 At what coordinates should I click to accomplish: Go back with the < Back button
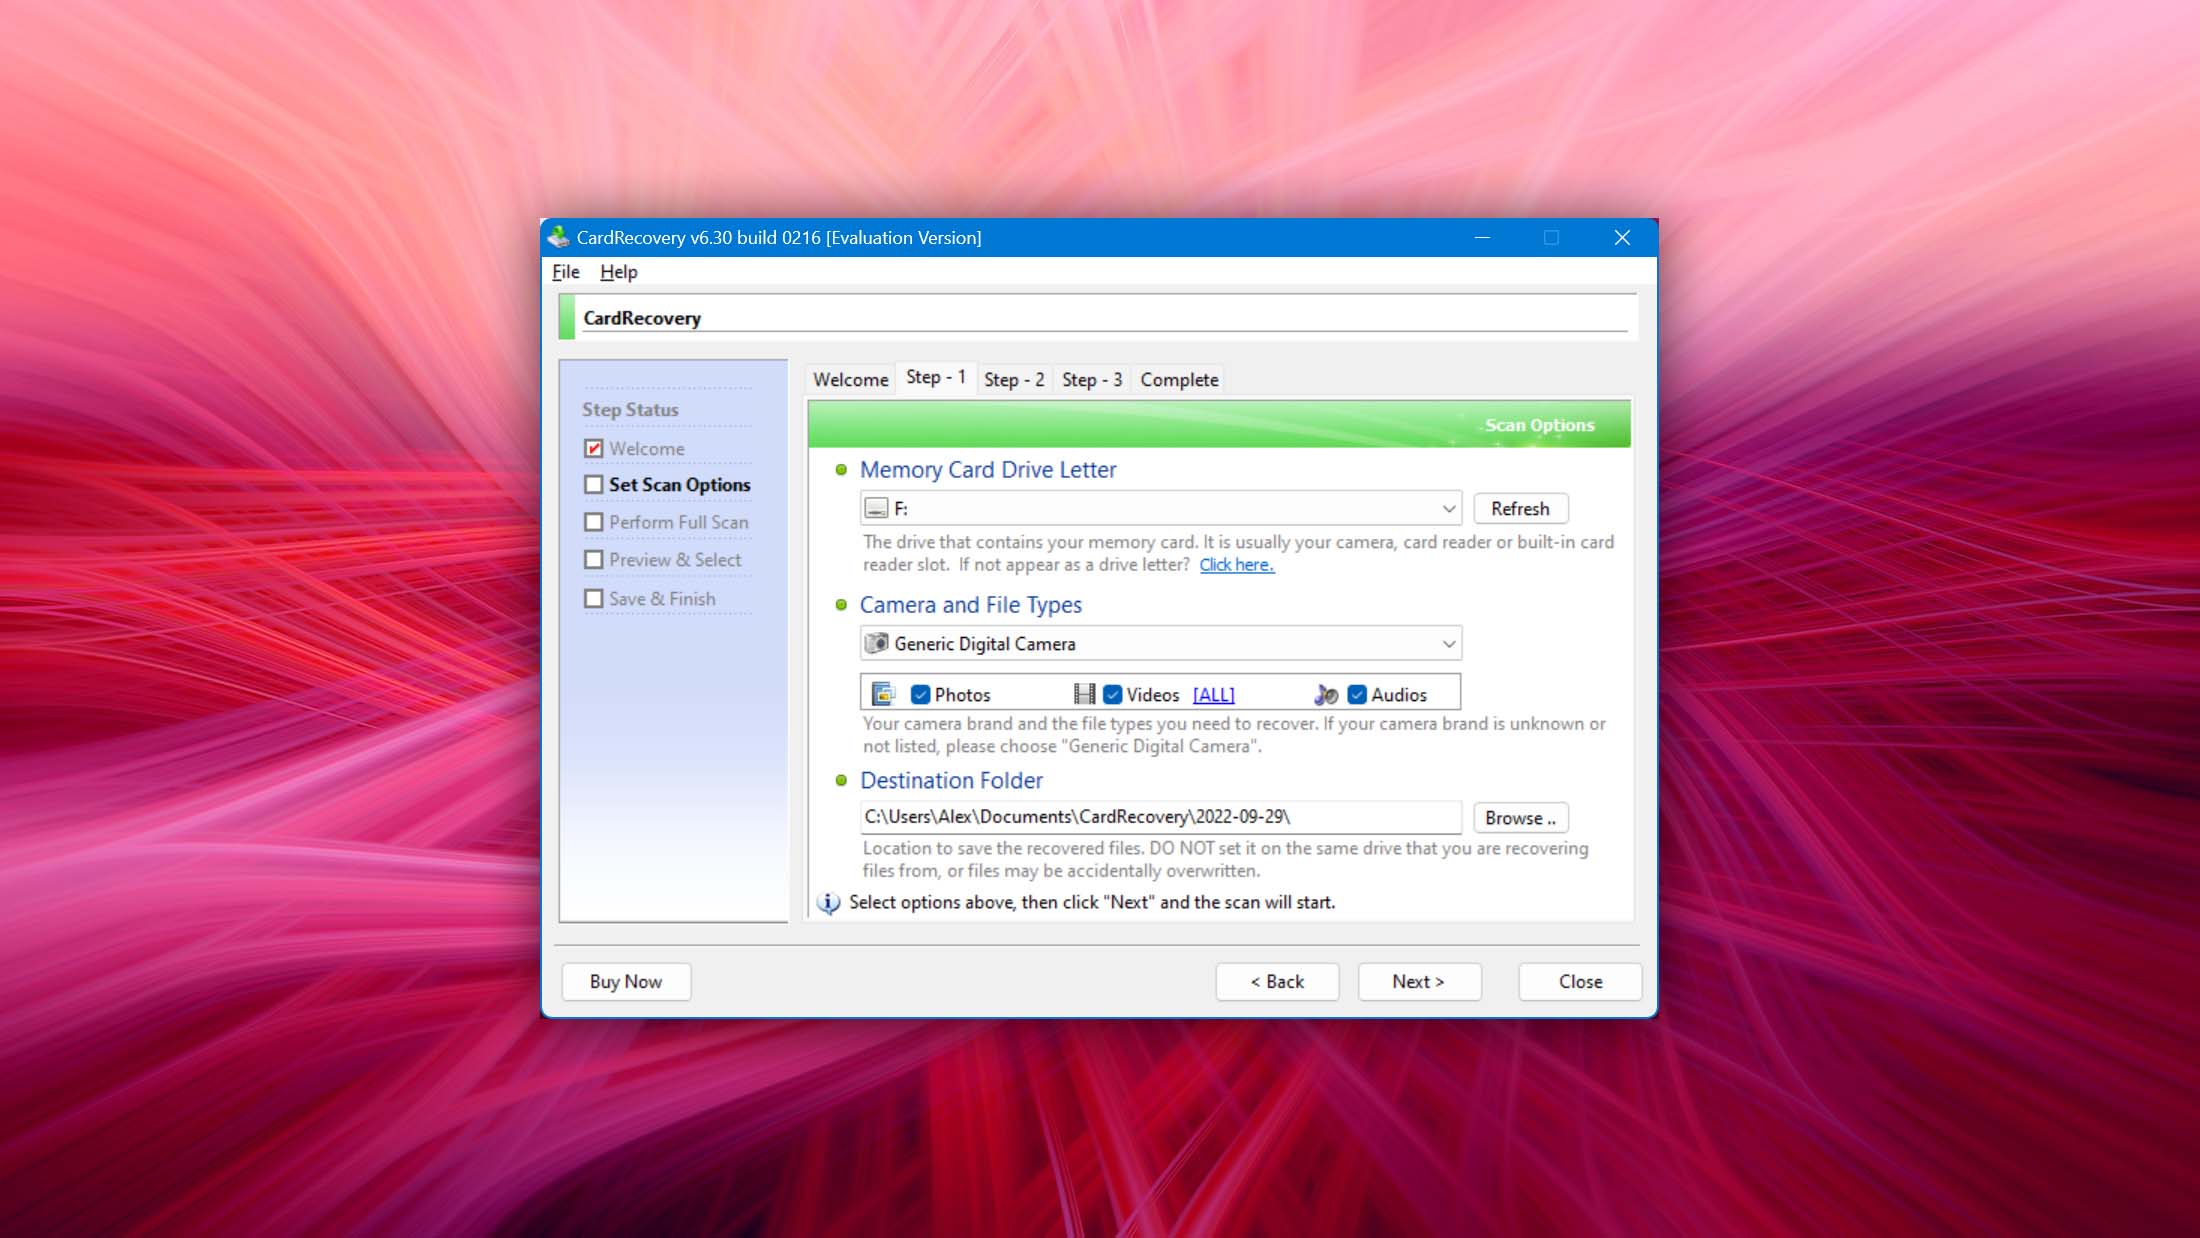[x=1277, y=982]
